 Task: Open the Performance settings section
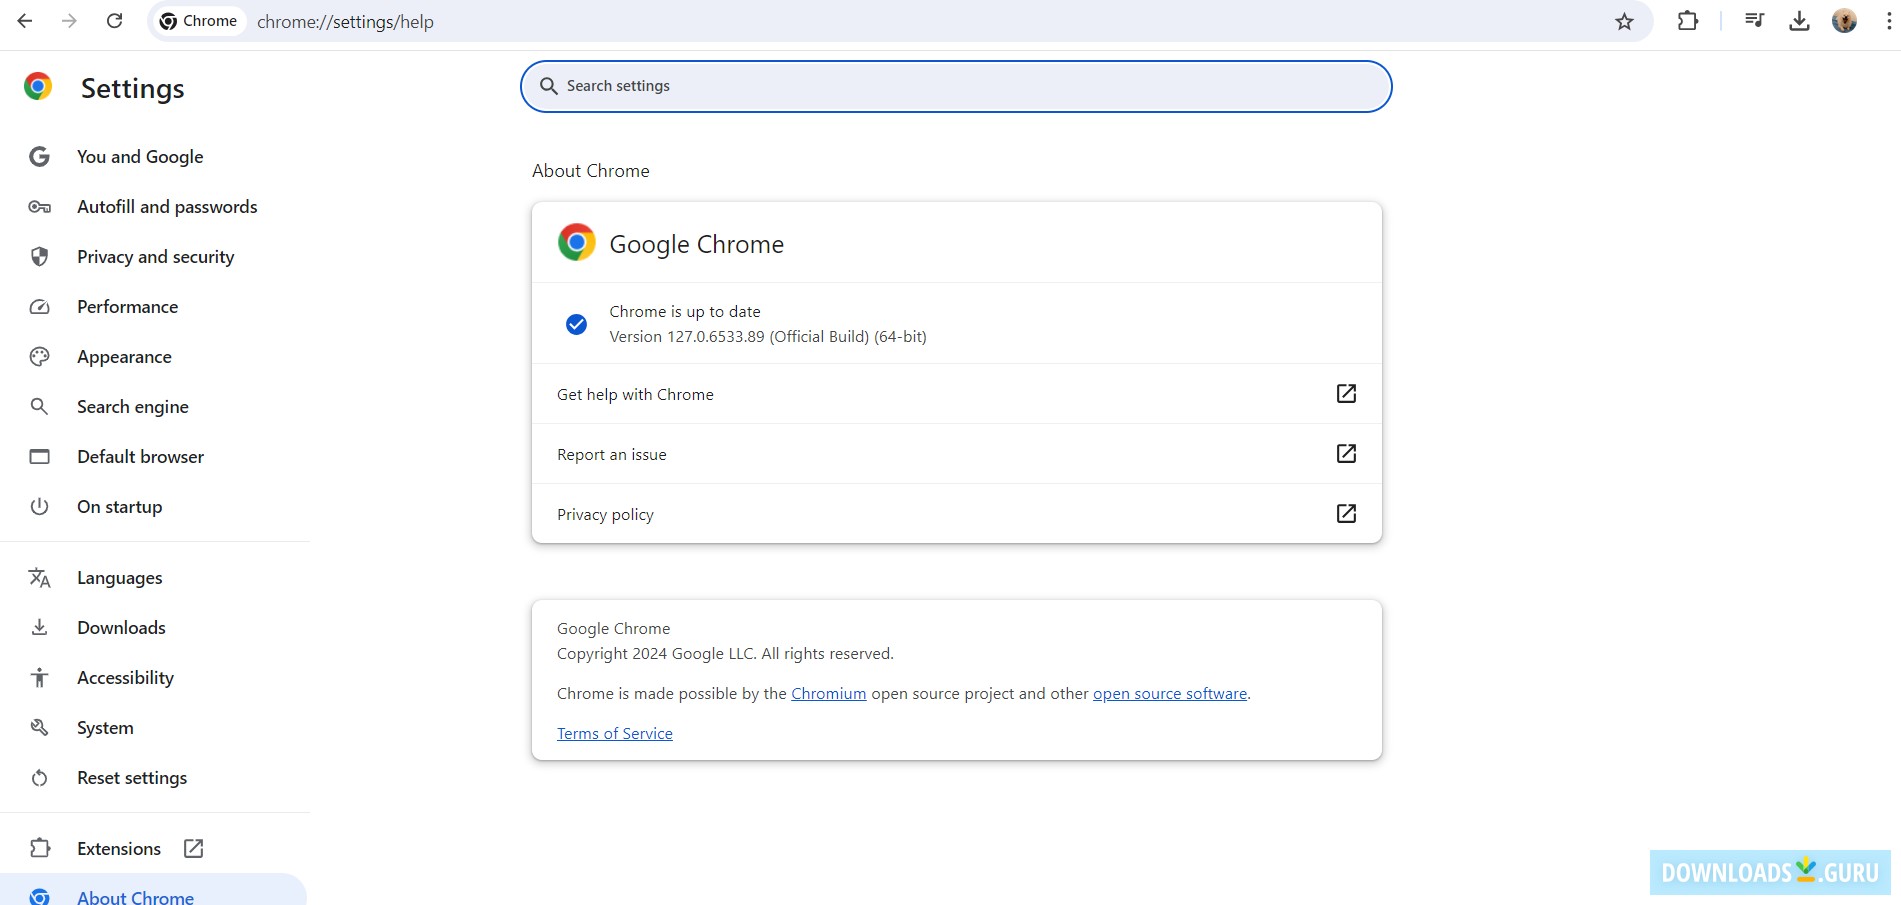coord(127,307)
